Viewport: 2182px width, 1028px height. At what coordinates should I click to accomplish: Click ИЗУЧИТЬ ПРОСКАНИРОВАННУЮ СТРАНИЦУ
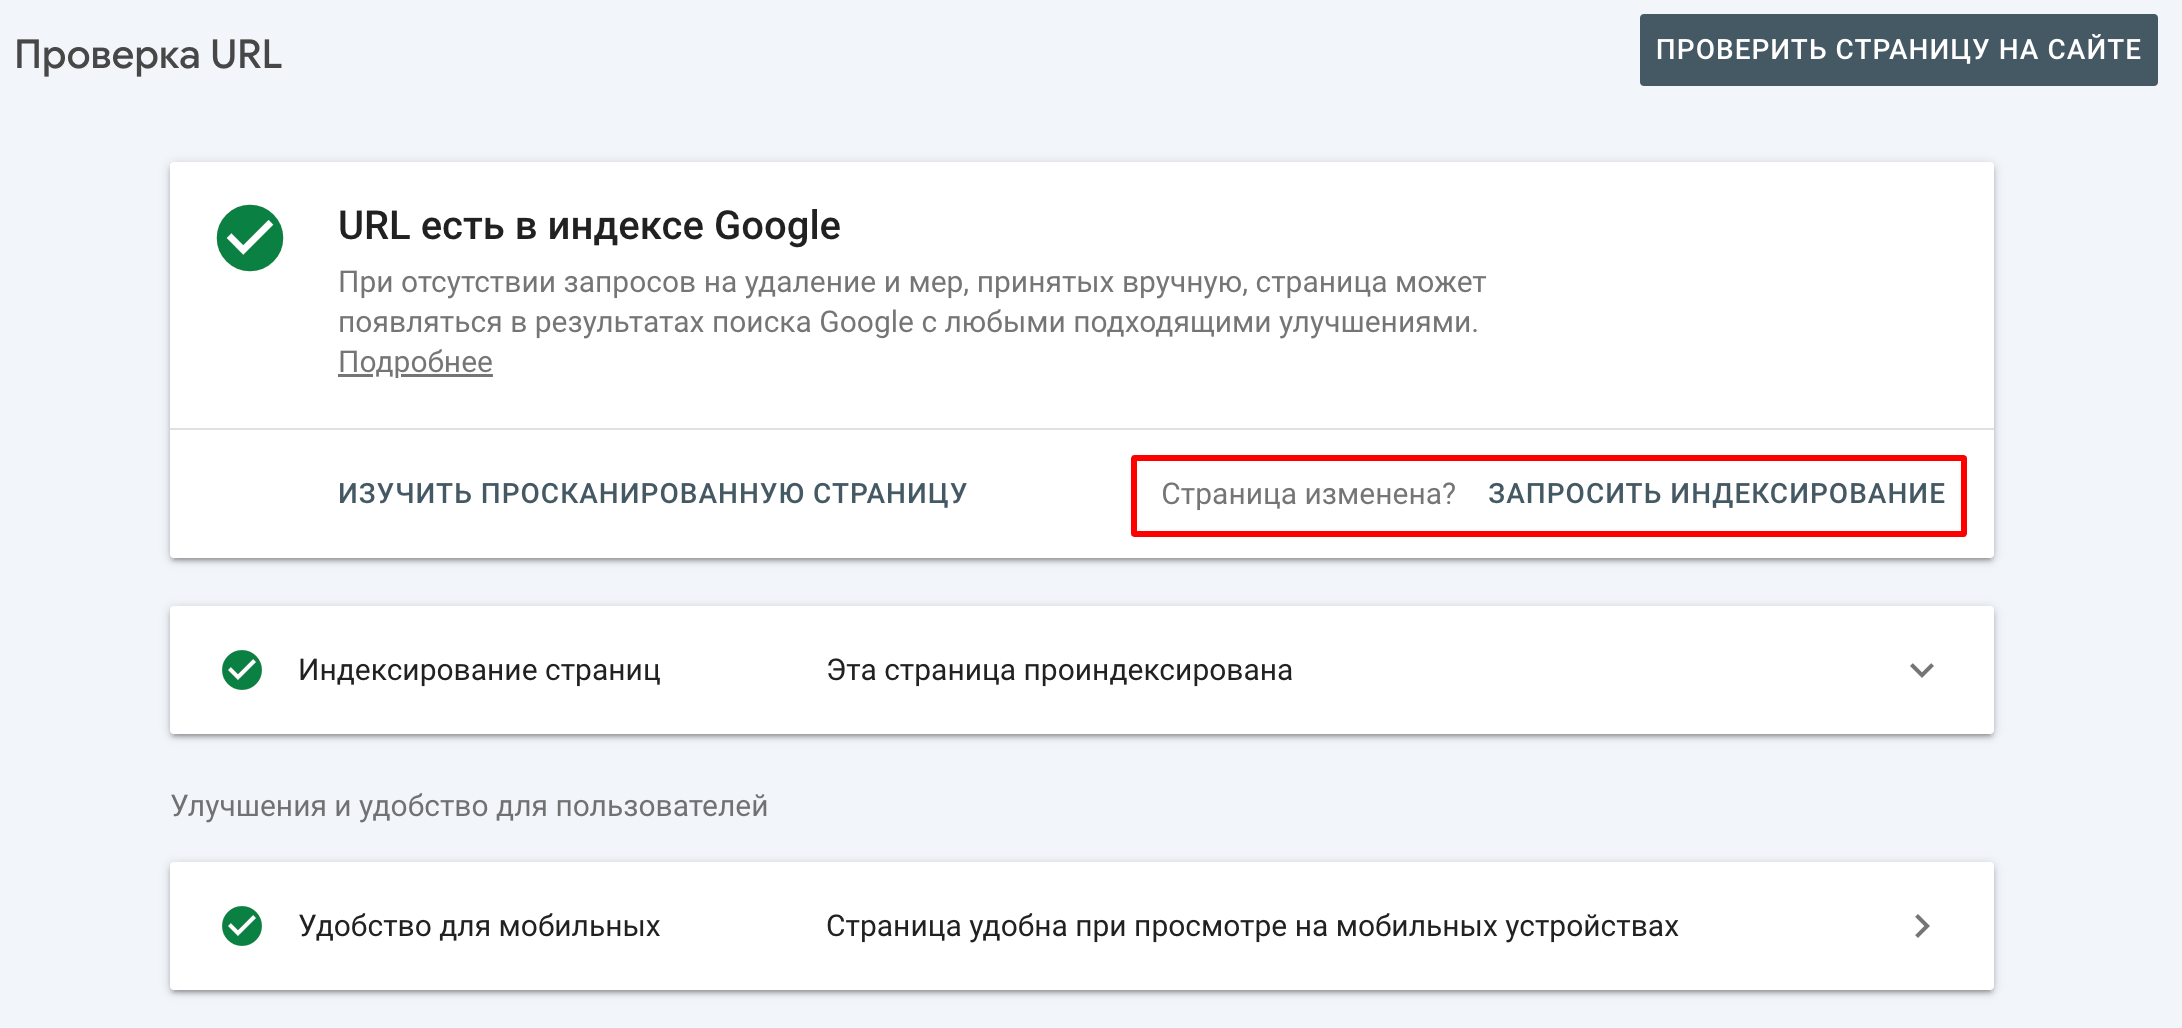pyautogui.click(x=653, y=494)
